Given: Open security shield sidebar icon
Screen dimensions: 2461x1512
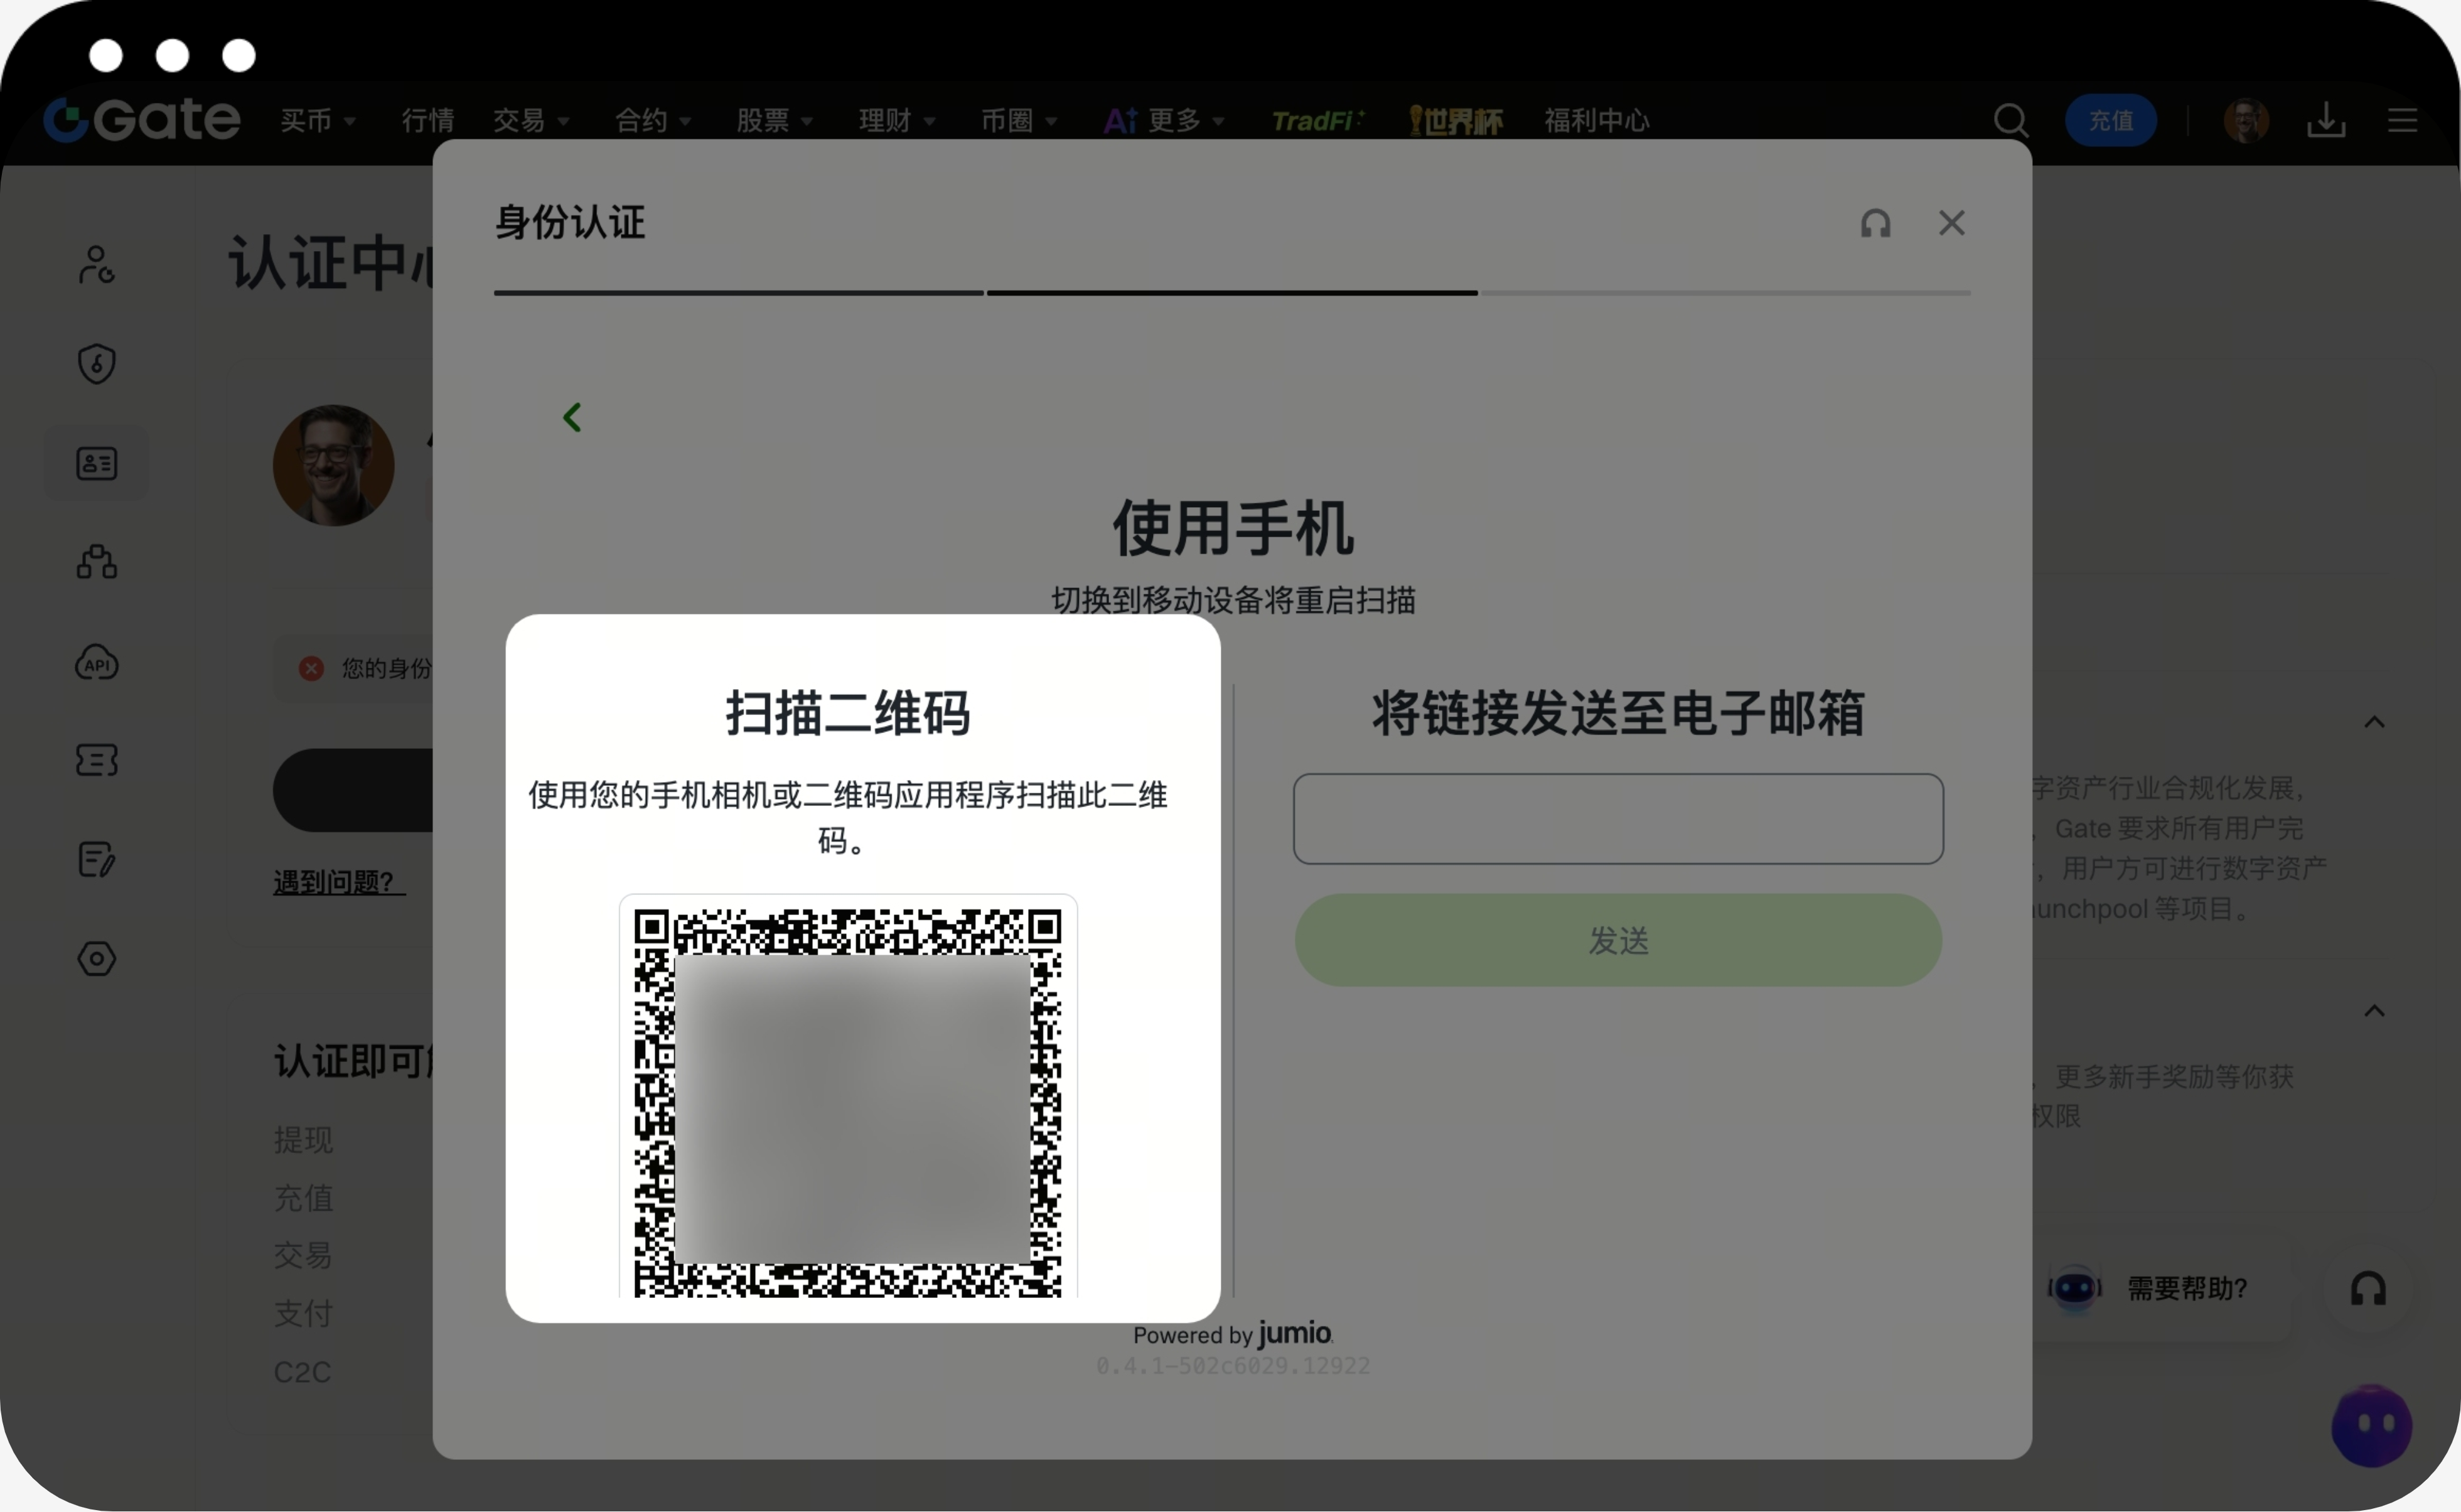Looking at the screenshot, I should point(96,363).
